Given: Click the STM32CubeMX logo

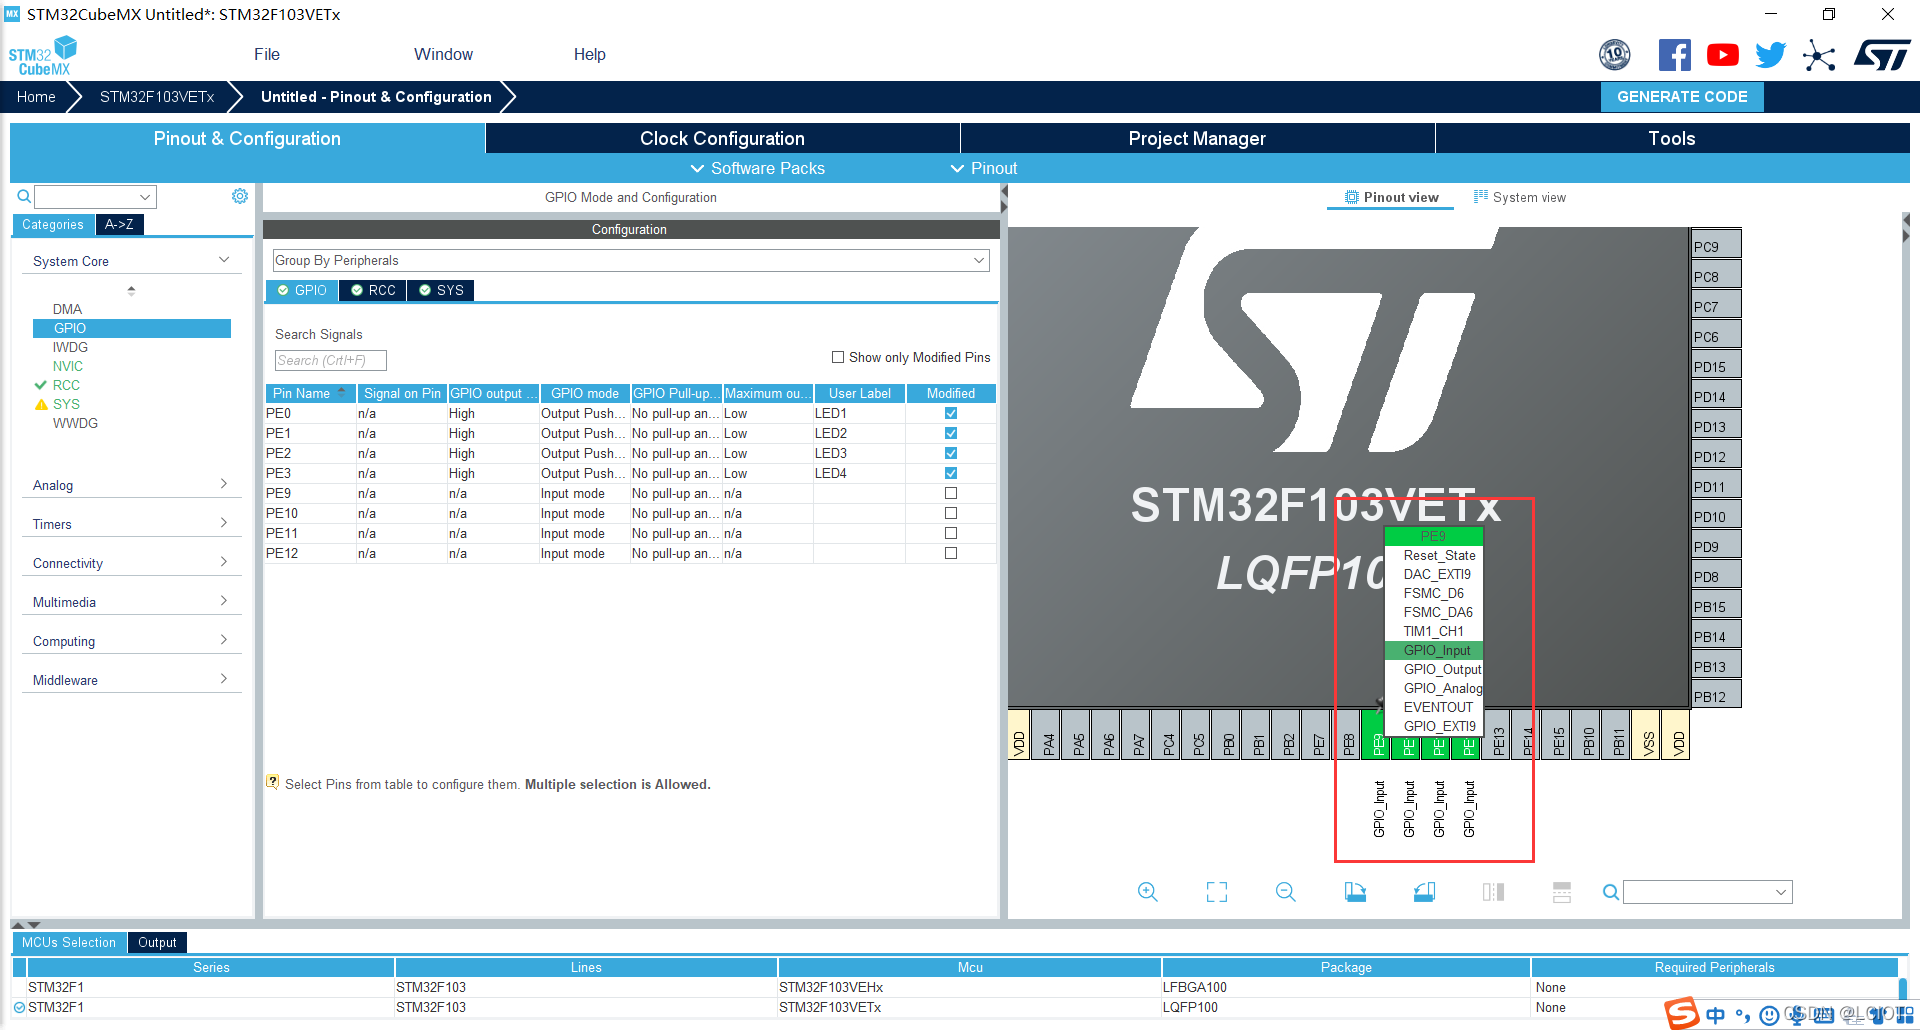Looking at the screenshot, I should pyautogui.click(x=43, y=56).
